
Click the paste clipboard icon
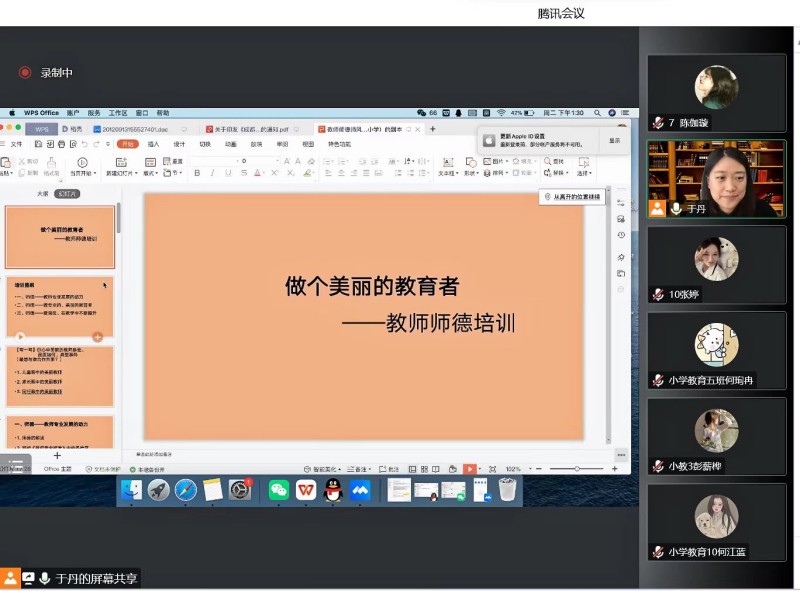tap(6, 162)
